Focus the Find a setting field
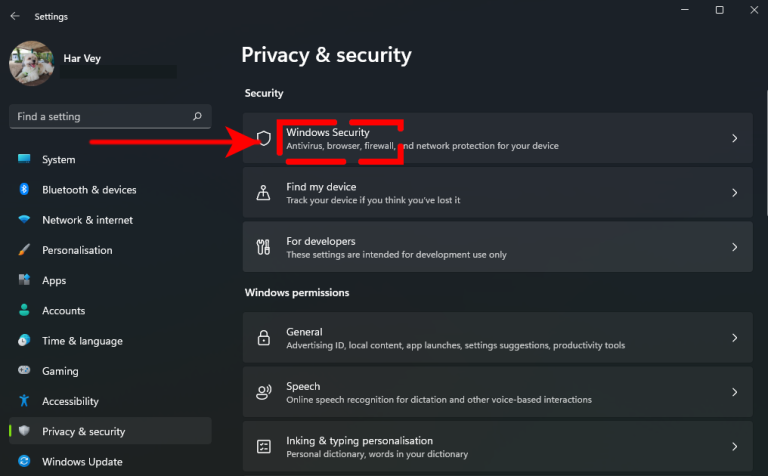This screenshot has height=476, width=768. coord(110,117)
